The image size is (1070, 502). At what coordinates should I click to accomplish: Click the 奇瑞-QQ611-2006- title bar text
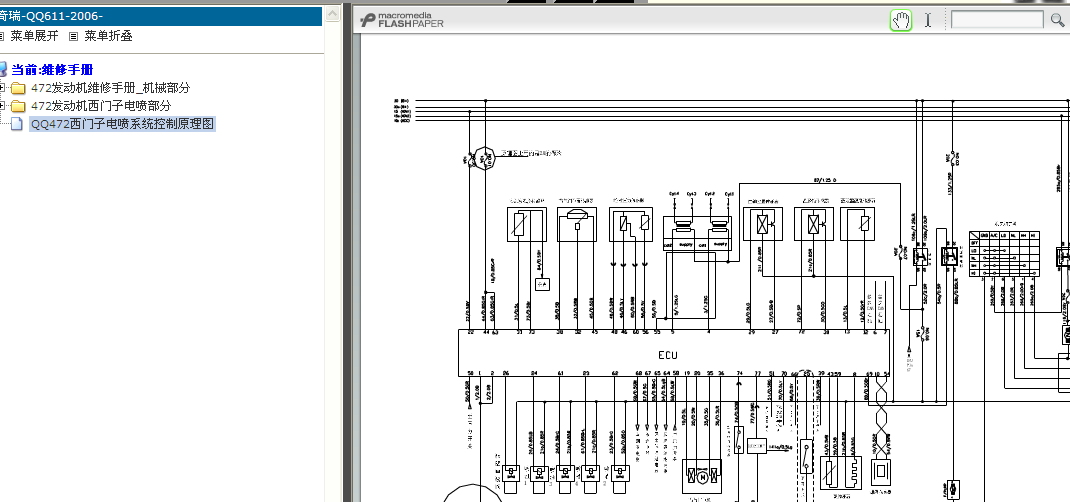point(52,16)
